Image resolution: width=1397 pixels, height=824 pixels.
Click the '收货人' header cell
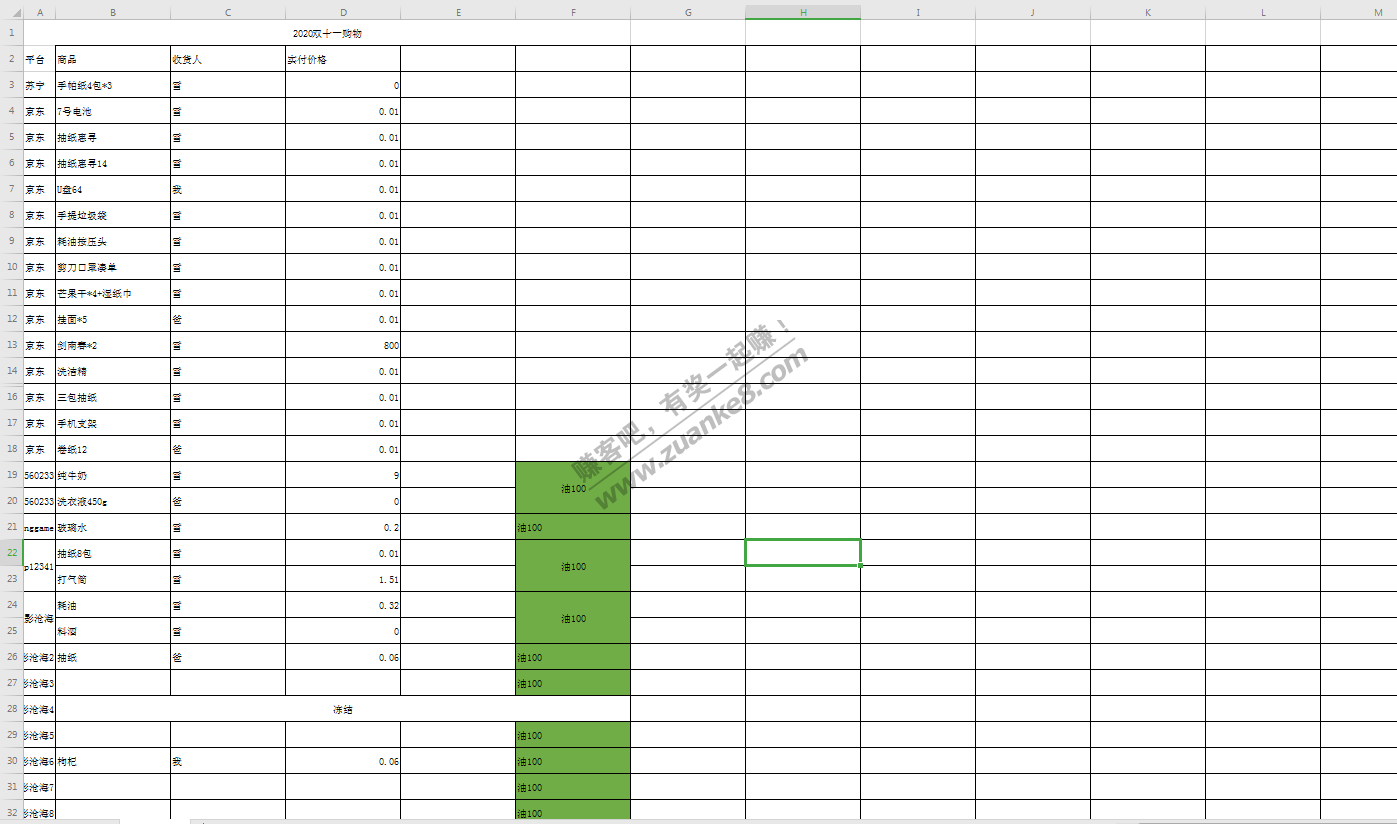click(x=228, y=59)
